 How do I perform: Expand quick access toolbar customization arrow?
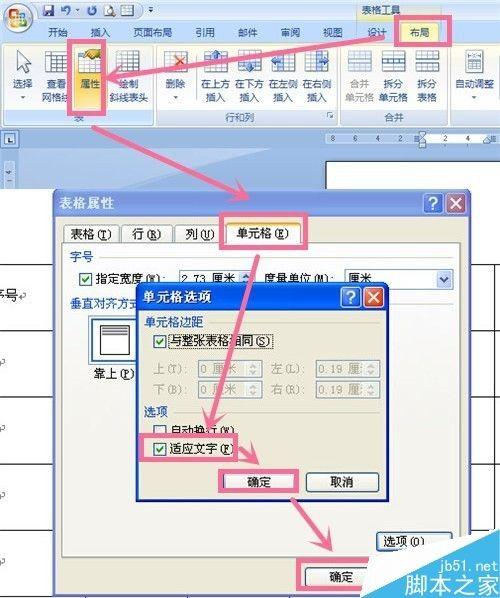coord(151,10)
